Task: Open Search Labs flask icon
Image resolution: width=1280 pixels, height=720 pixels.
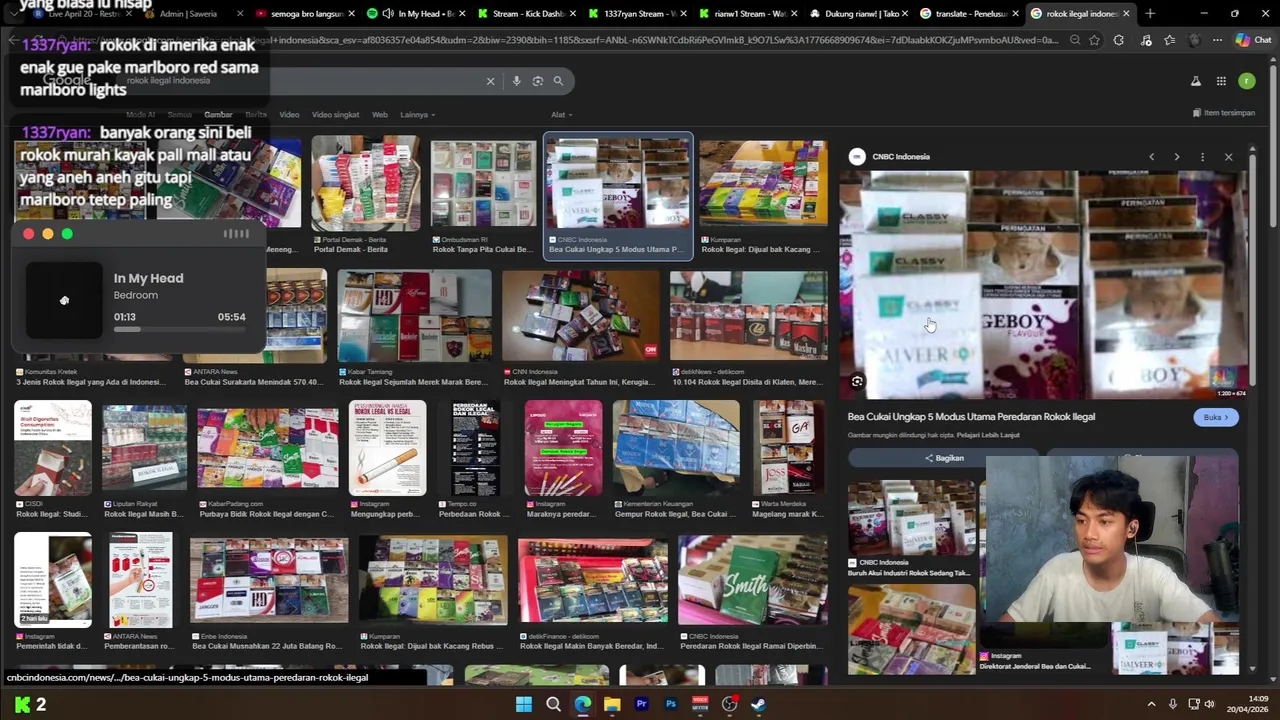Action: [x=1196, y=81]
